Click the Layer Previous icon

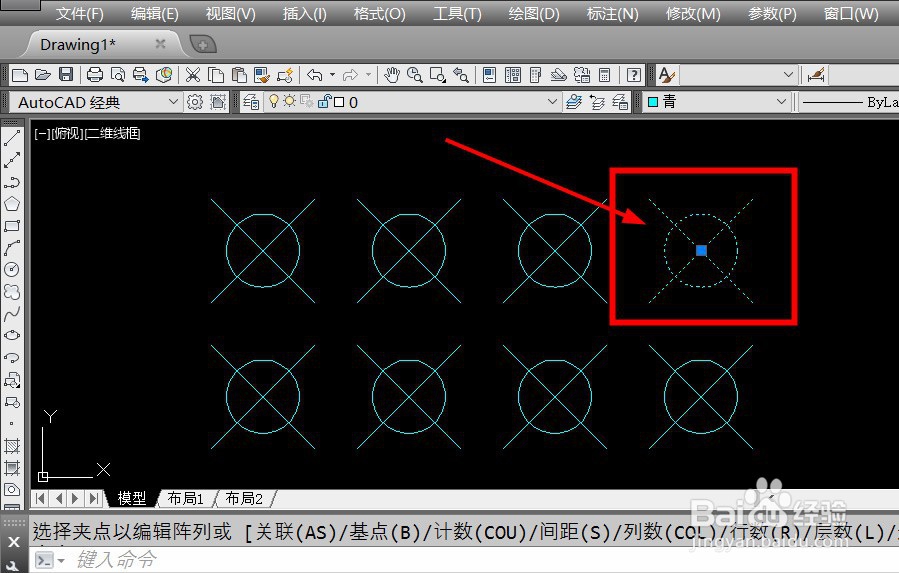pyautogui.click(x=597, y=102)
